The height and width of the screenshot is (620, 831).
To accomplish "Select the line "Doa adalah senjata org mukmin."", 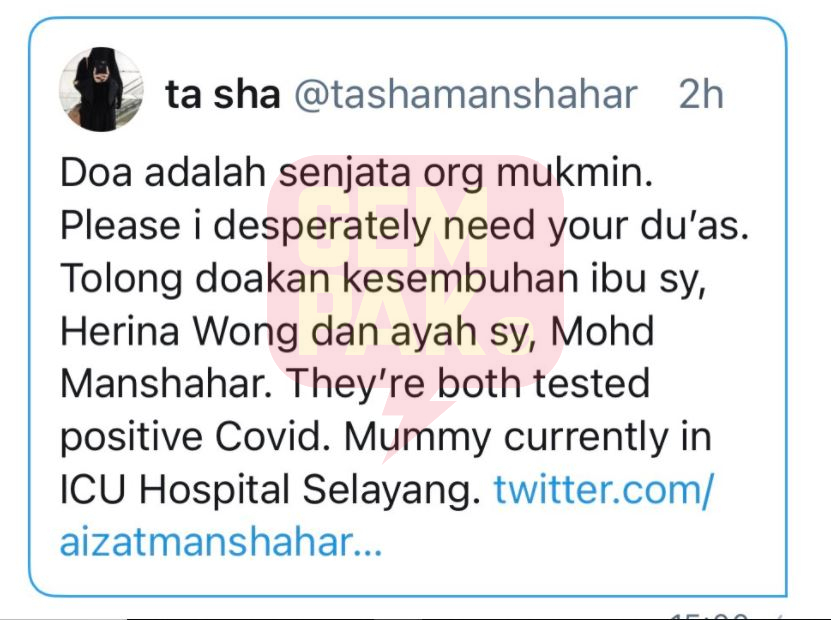I will point(356,174).
